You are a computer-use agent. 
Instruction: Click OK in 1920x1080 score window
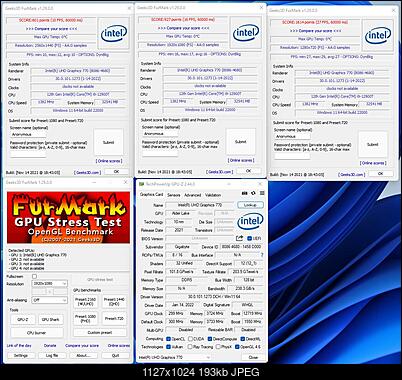coord(248,171)
